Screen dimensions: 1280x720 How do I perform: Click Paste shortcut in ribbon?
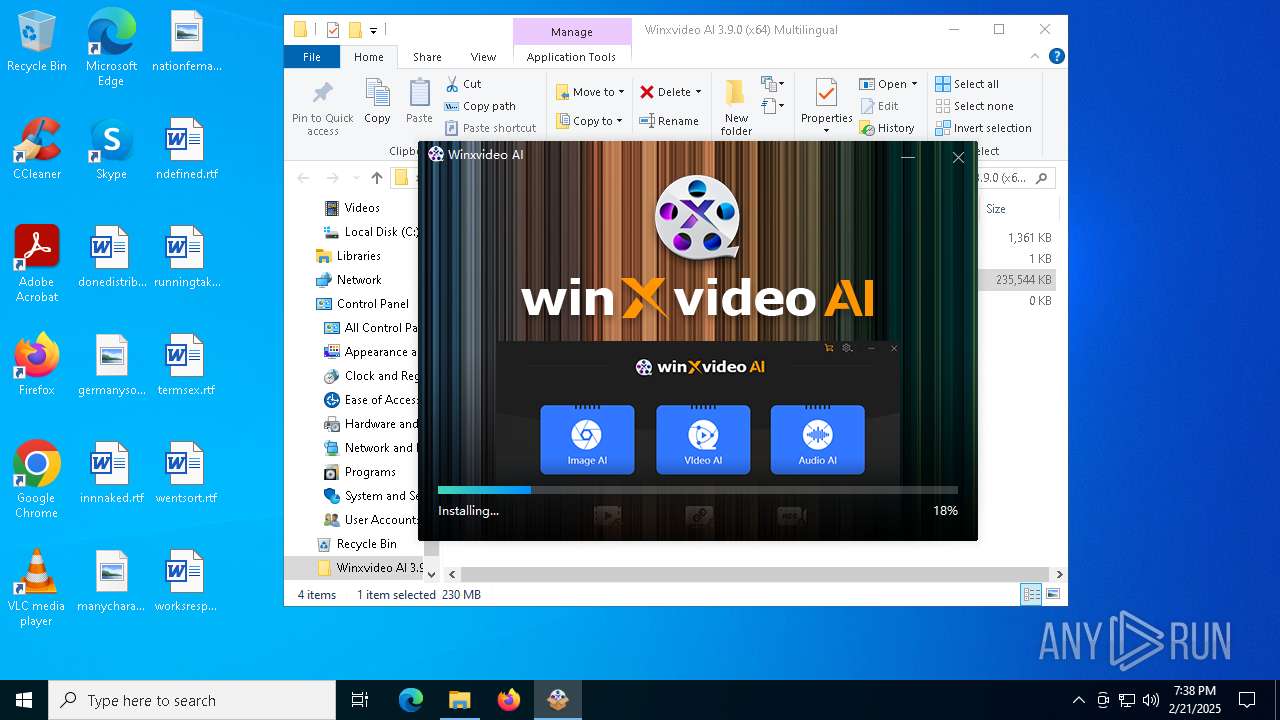click(x=490, y=128)
